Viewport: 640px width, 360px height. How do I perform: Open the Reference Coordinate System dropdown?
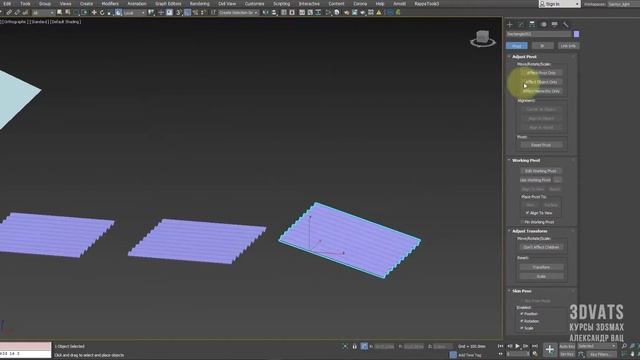point(134,13)
